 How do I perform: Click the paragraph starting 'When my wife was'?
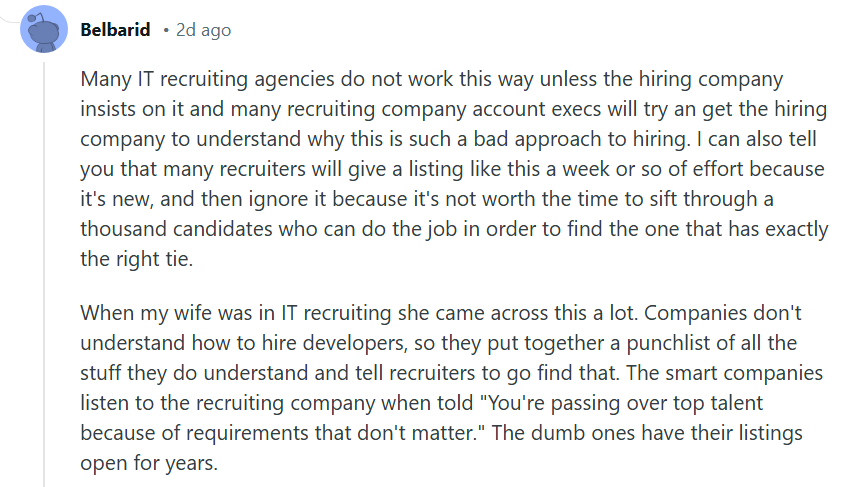pyautogui.click(x=452, y=388)
